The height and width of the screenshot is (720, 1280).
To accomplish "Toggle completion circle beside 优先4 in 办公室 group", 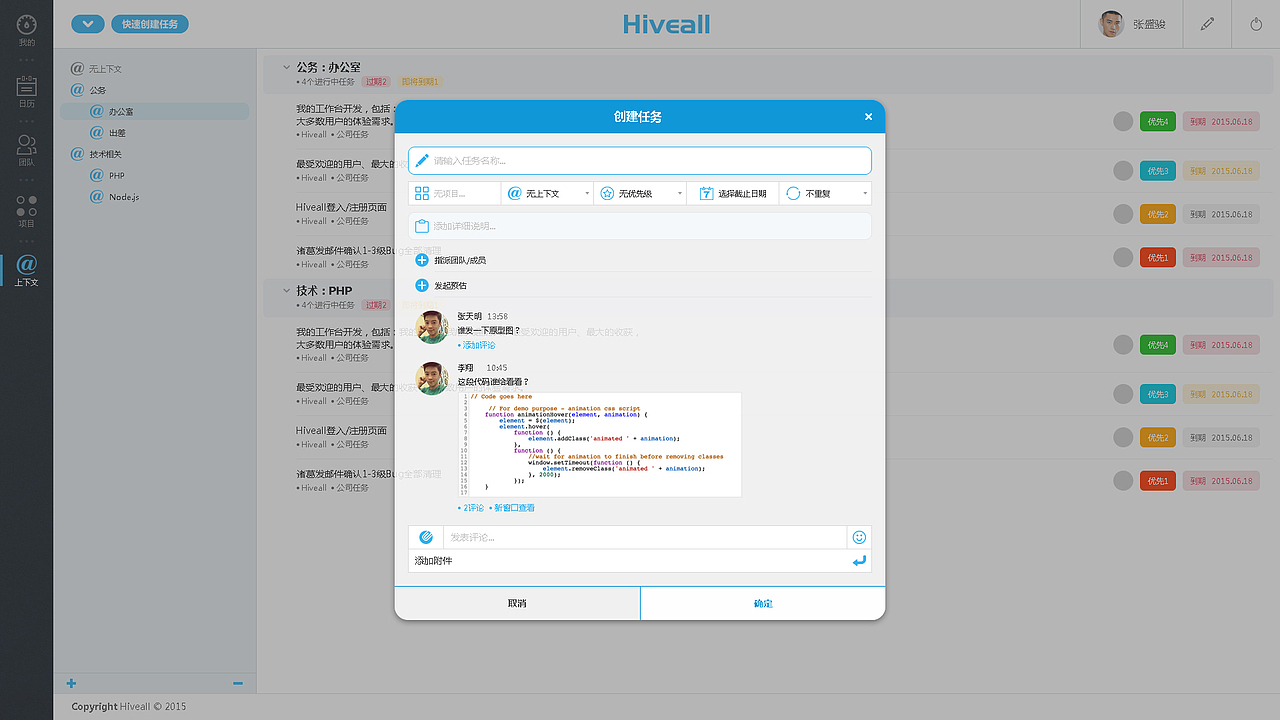I will [x=1123, y=121].
